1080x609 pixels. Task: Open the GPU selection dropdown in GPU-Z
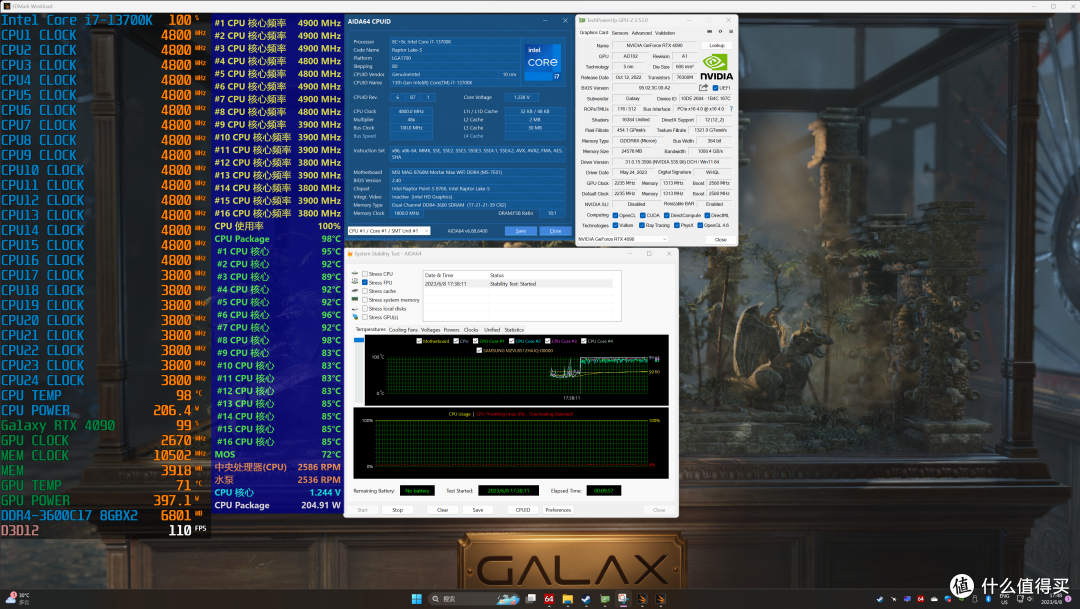pyautogui.click(x=623, y=239)
